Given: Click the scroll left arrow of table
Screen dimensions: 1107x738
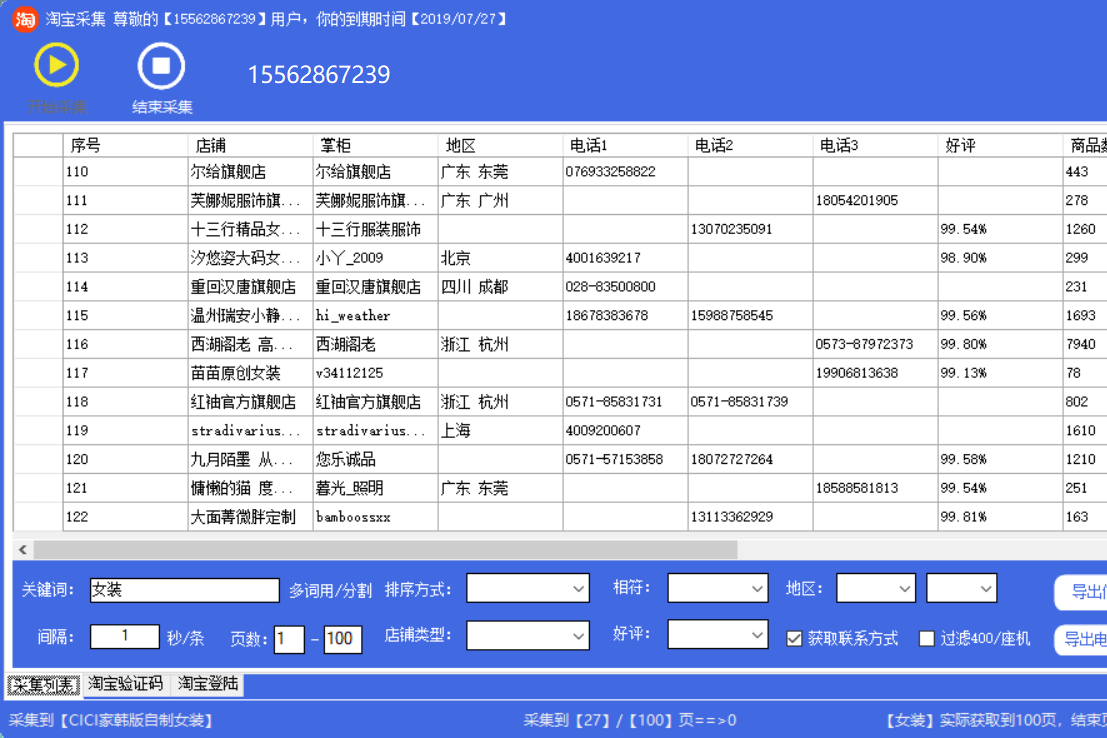Looking at the screenshot, I should click(23, 549).
